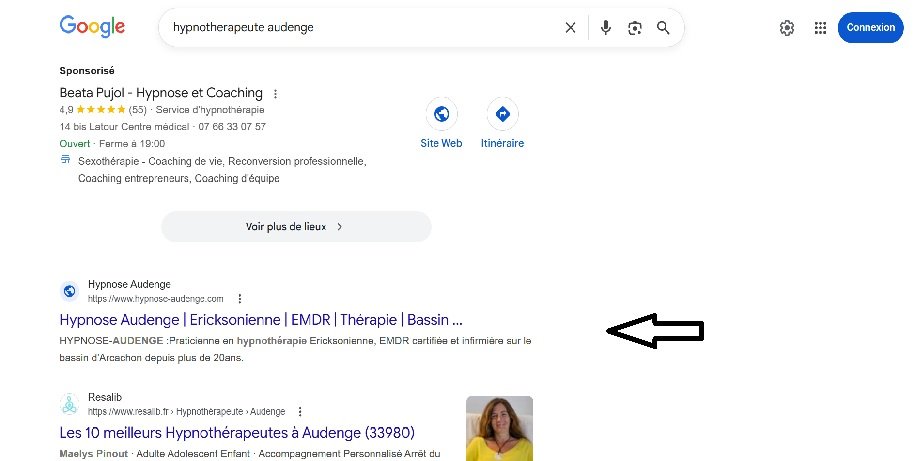Click the Site Web globe icon

click(x=441, y=114)
